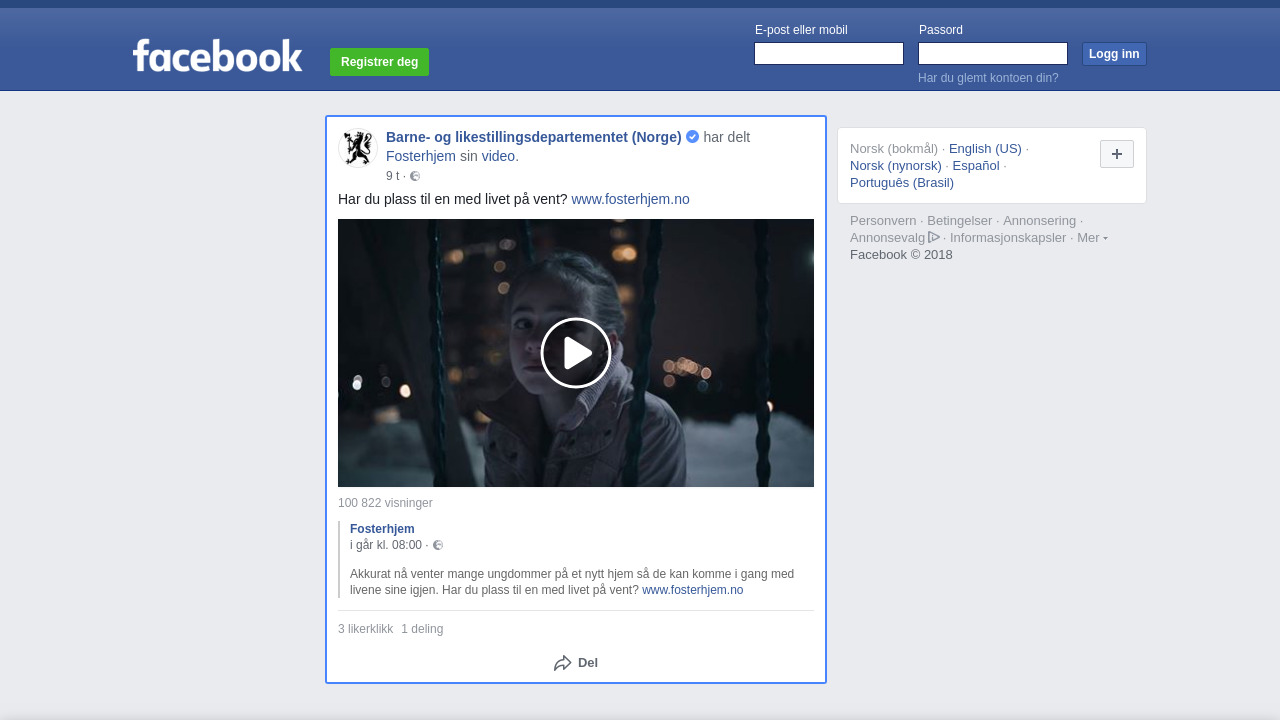This screenshot has height=720, width=1280.
Task: Open the www.fosterhjem.no link in the post text
Action: click(630, 199)
